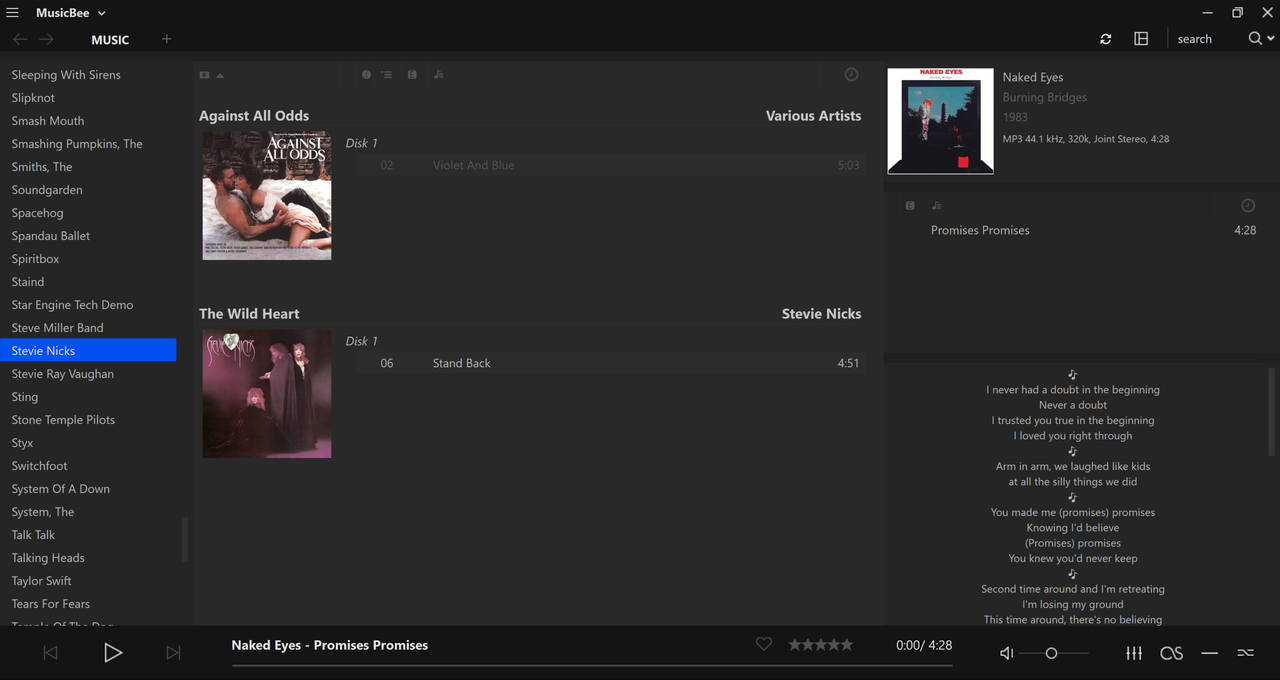Click Naked Eyes artist name in now playing

pyautogui.click(x=1033, y=77)
